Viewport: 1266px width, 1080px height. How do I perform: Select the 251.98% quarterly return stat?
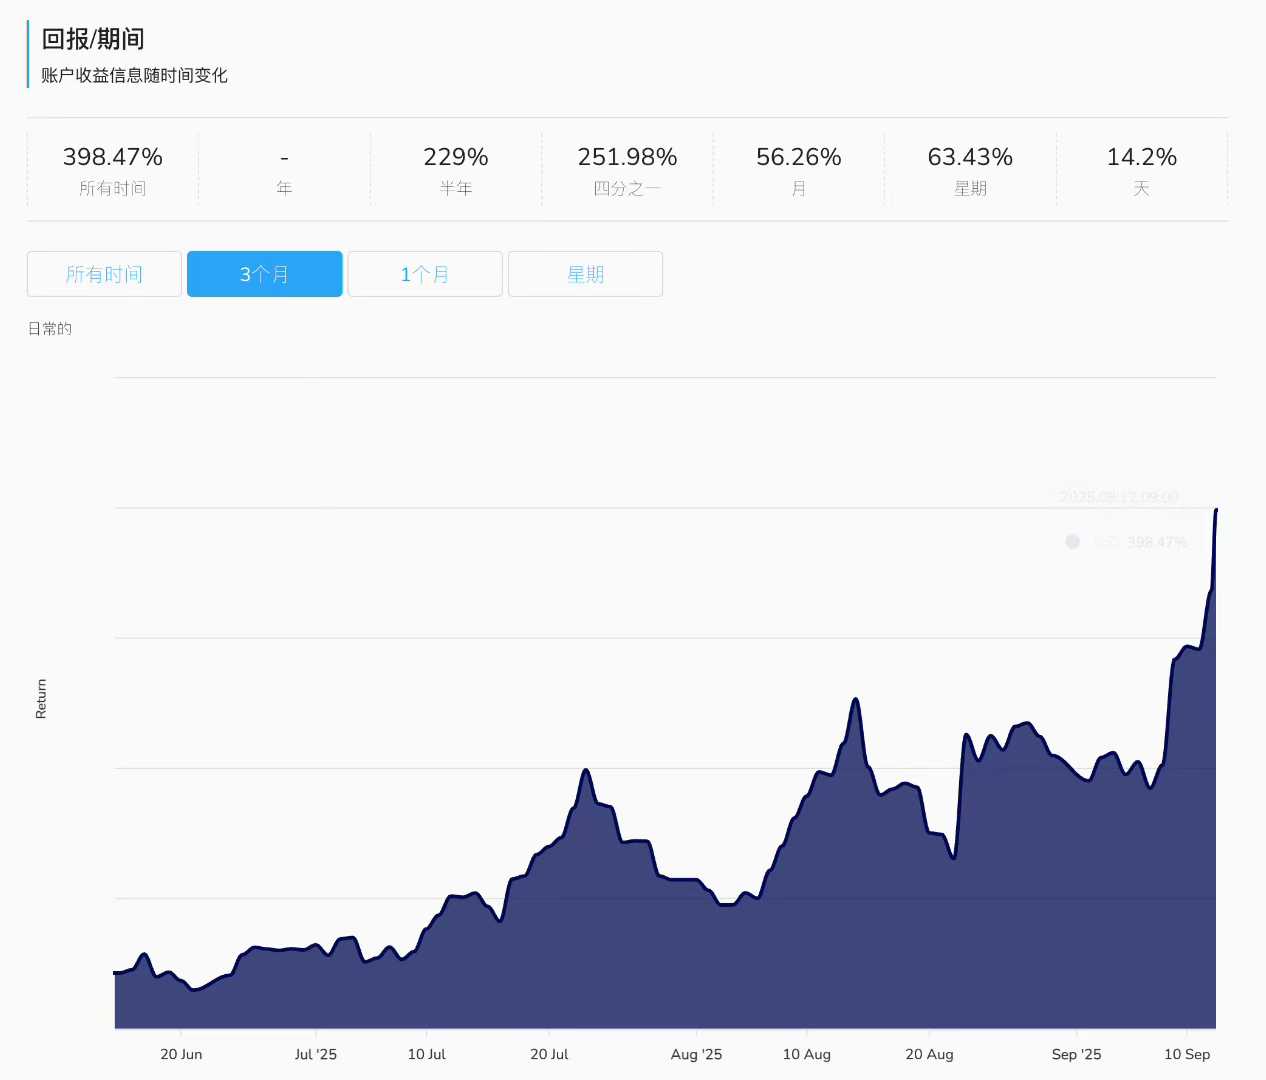[x=627, y=157]
